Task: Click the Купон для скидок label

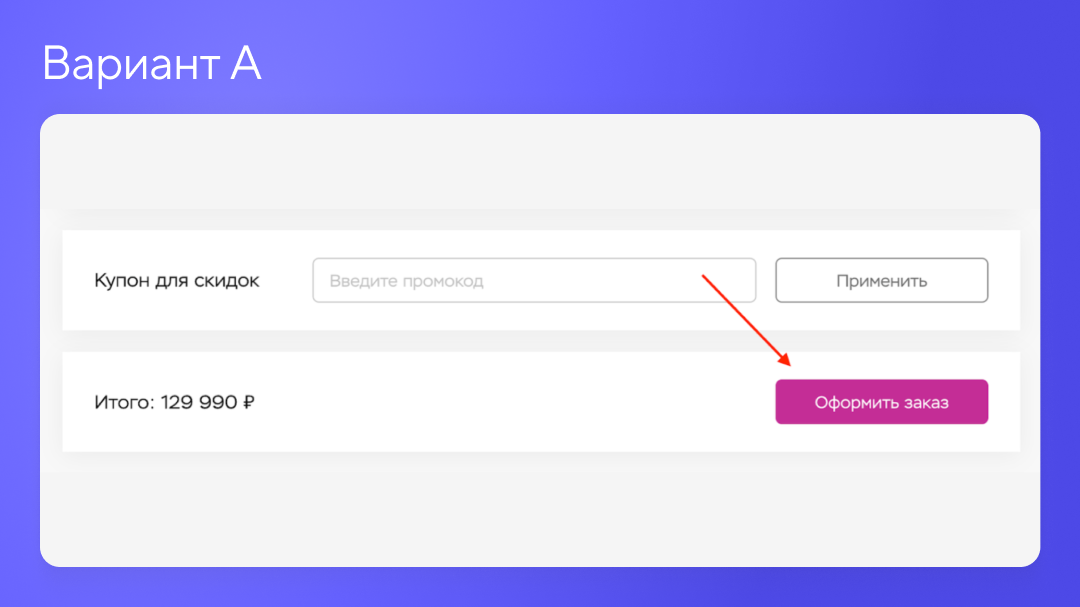Action: coord(177,281)
